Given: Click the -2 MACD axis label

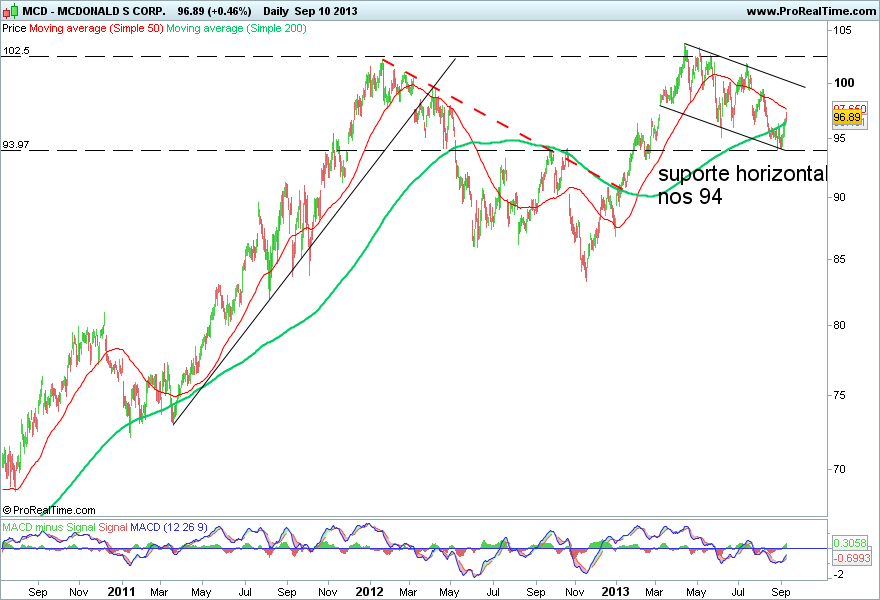Looking at the screenshot, I should pos(837,575).
